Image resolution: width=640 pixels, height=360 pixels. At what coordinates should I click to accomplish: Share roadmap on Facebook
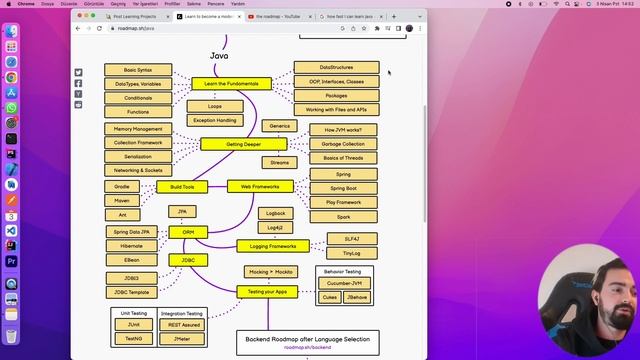[x=78, y=83]
